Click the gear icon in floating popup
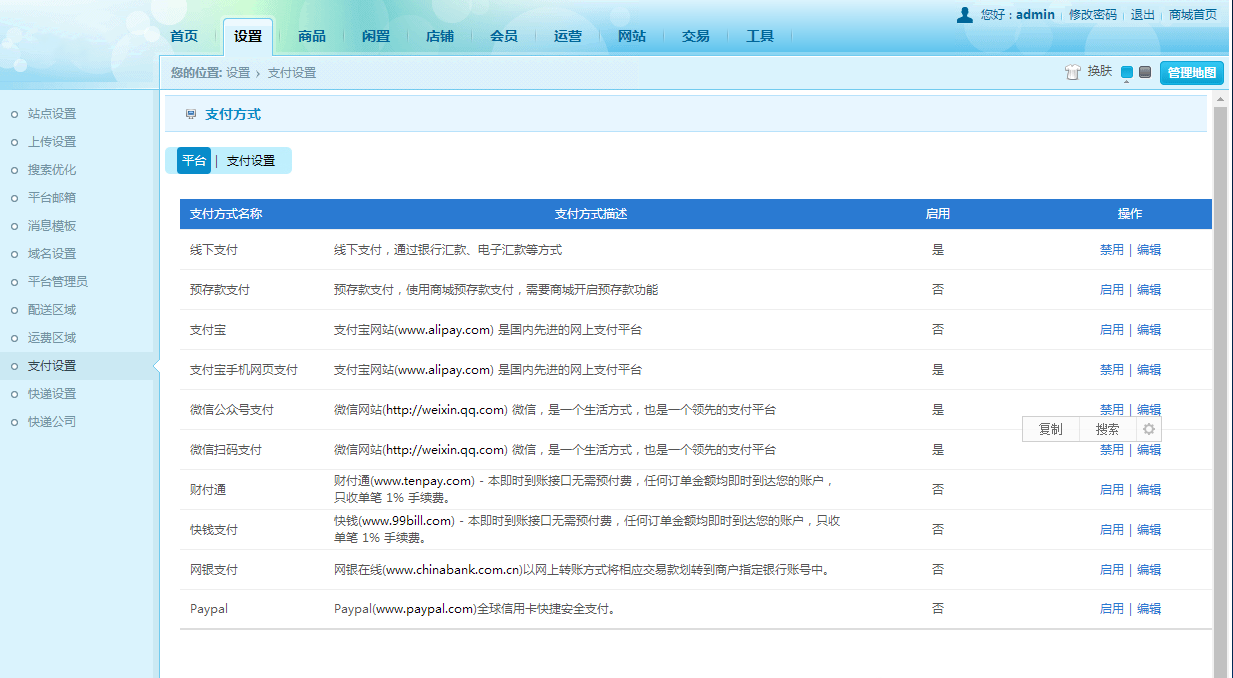Screen dimensions: 1233x678 pyautogui.click(x=1149, y=429)
